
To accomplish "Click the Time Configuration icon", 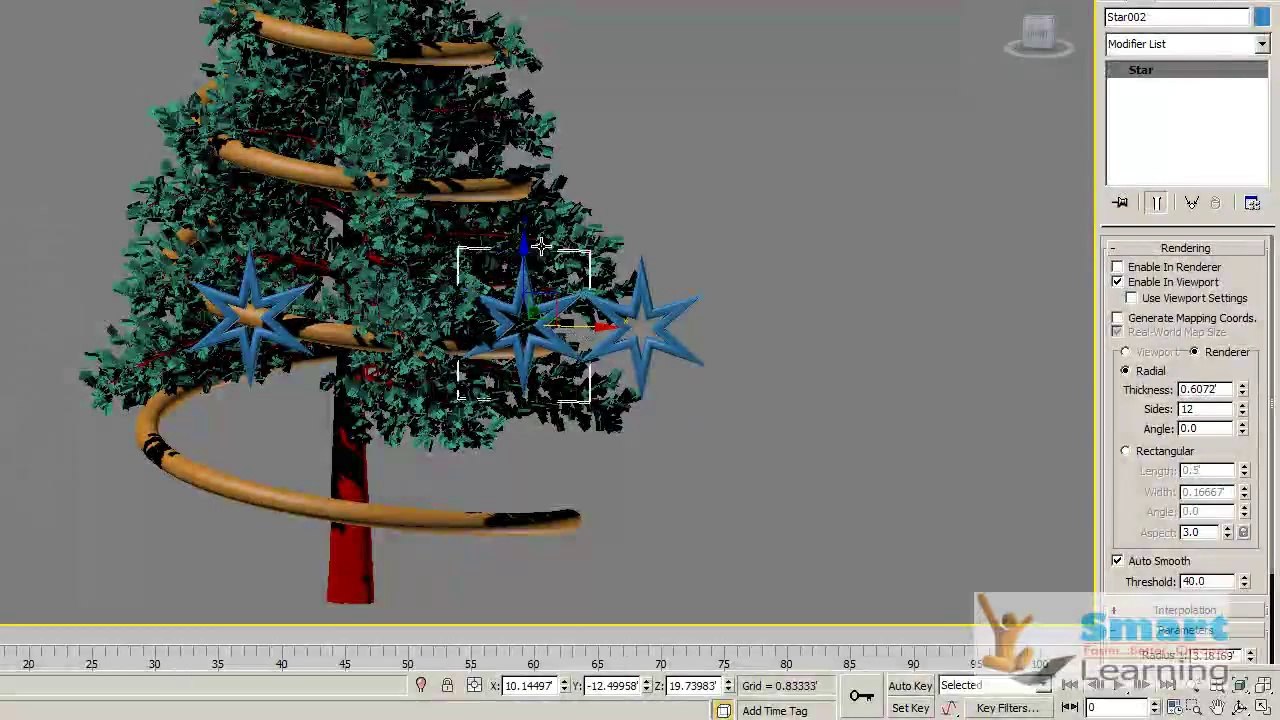I will [1175, 708].
